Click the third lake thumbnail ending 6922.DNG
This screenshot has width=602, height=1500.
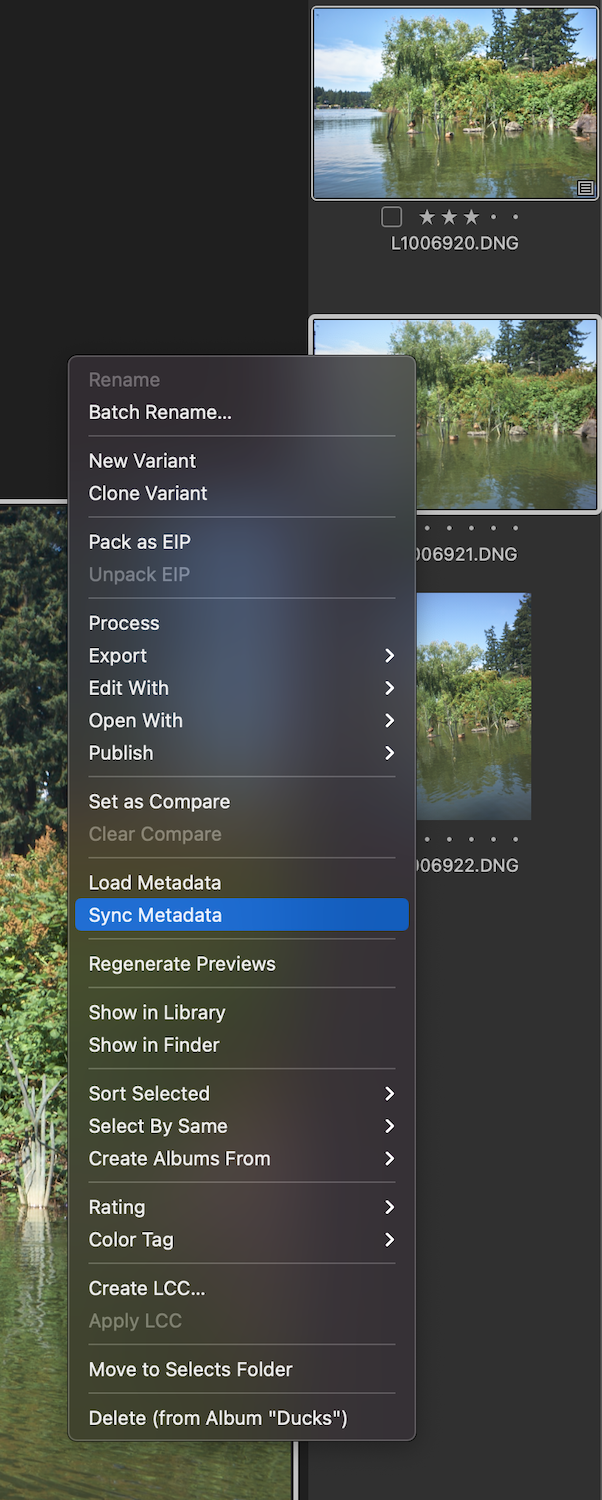[x=474, y=706]
